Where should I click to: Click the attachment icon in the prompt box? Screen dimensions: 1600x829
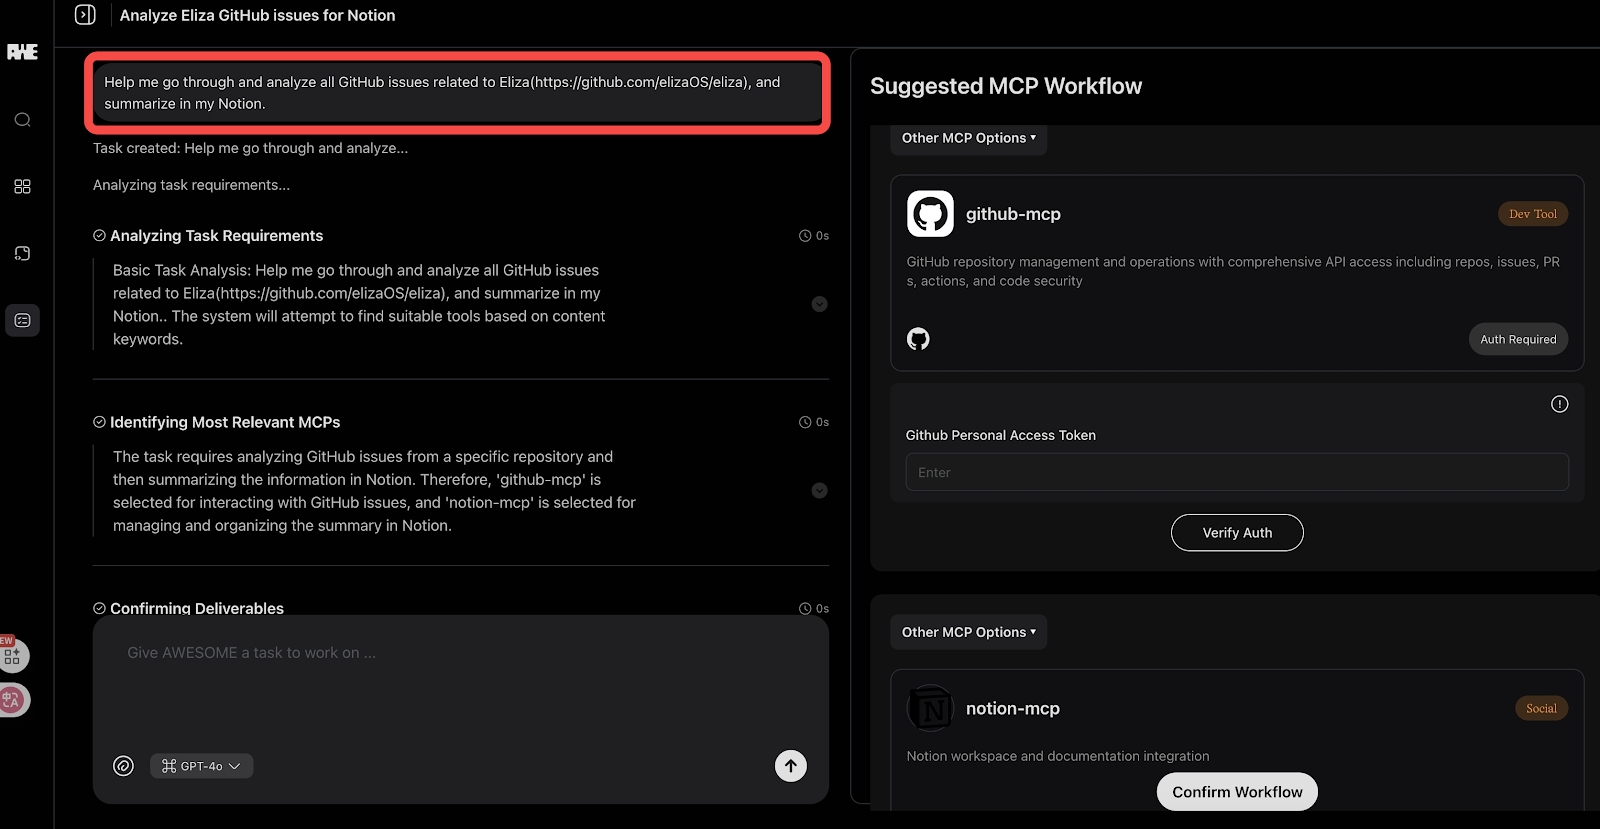[x=123, y=766]
